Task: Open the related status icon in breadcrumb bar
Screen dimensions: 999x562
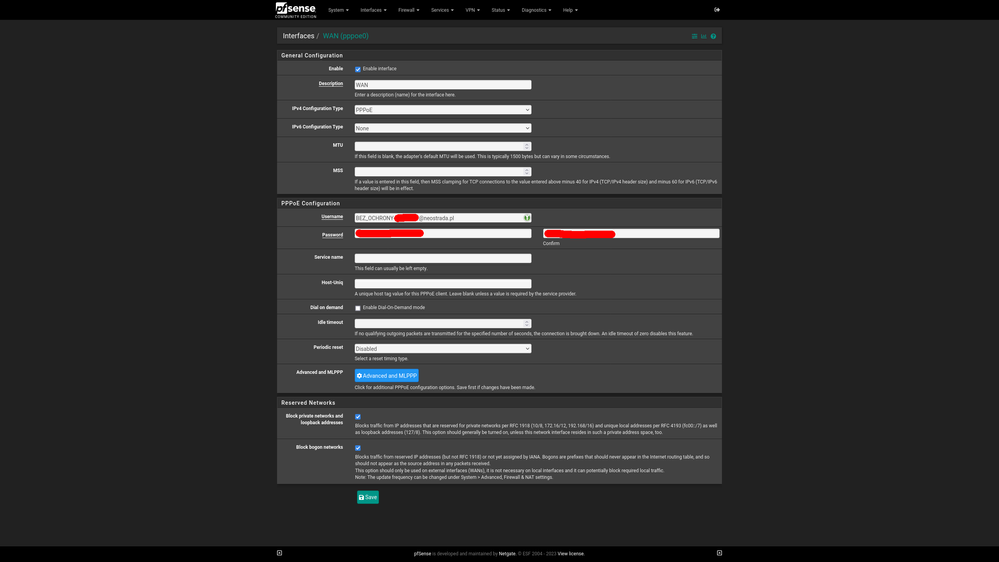Action: 695,36
